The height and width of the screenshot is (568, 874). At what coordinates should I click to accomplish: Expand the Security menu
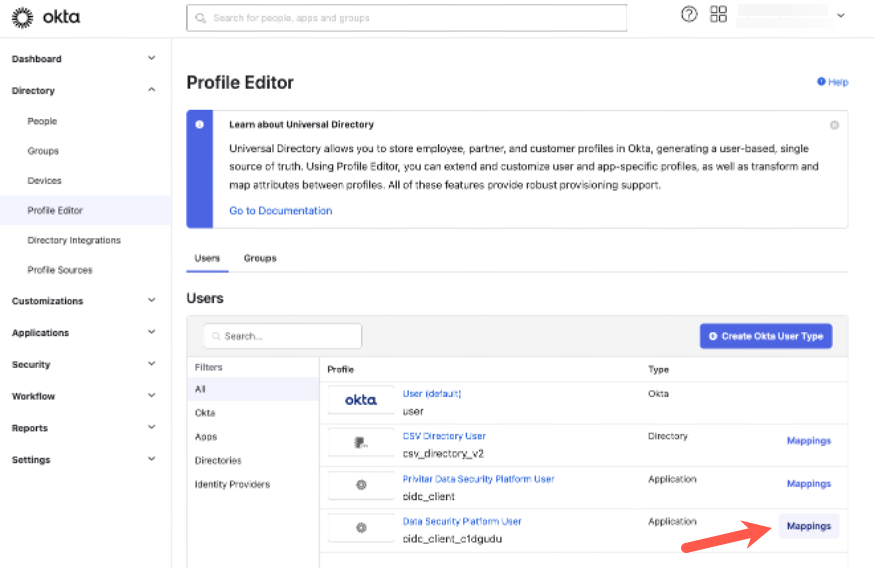point(151,363)
